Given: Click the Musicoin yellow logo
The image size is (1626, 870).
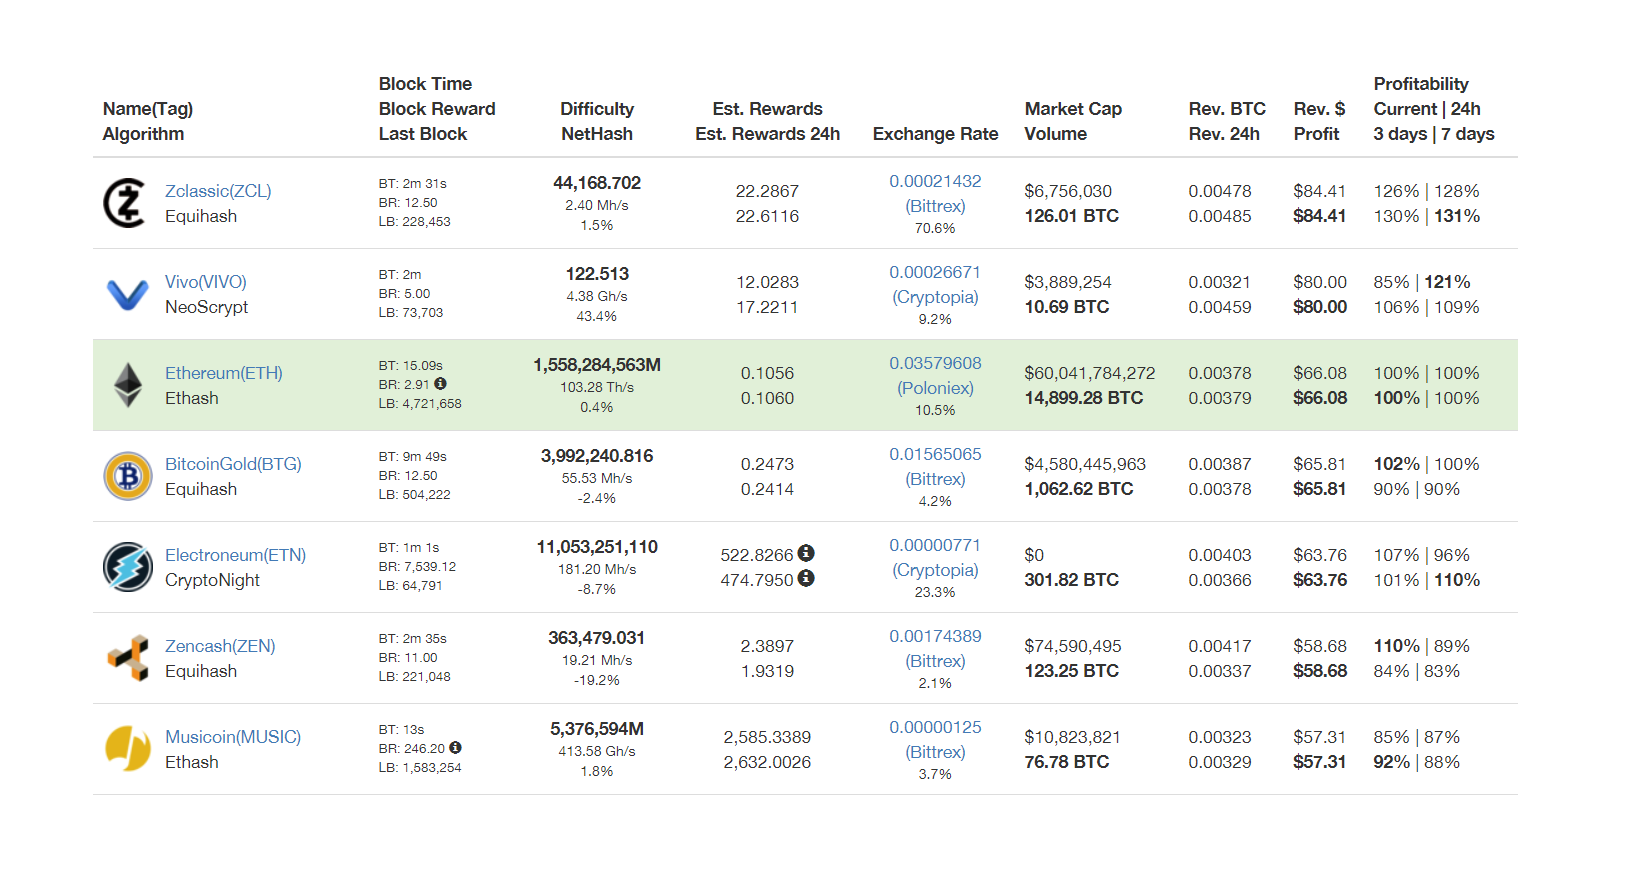Looking at the screenshot, I should click(128, 749).
